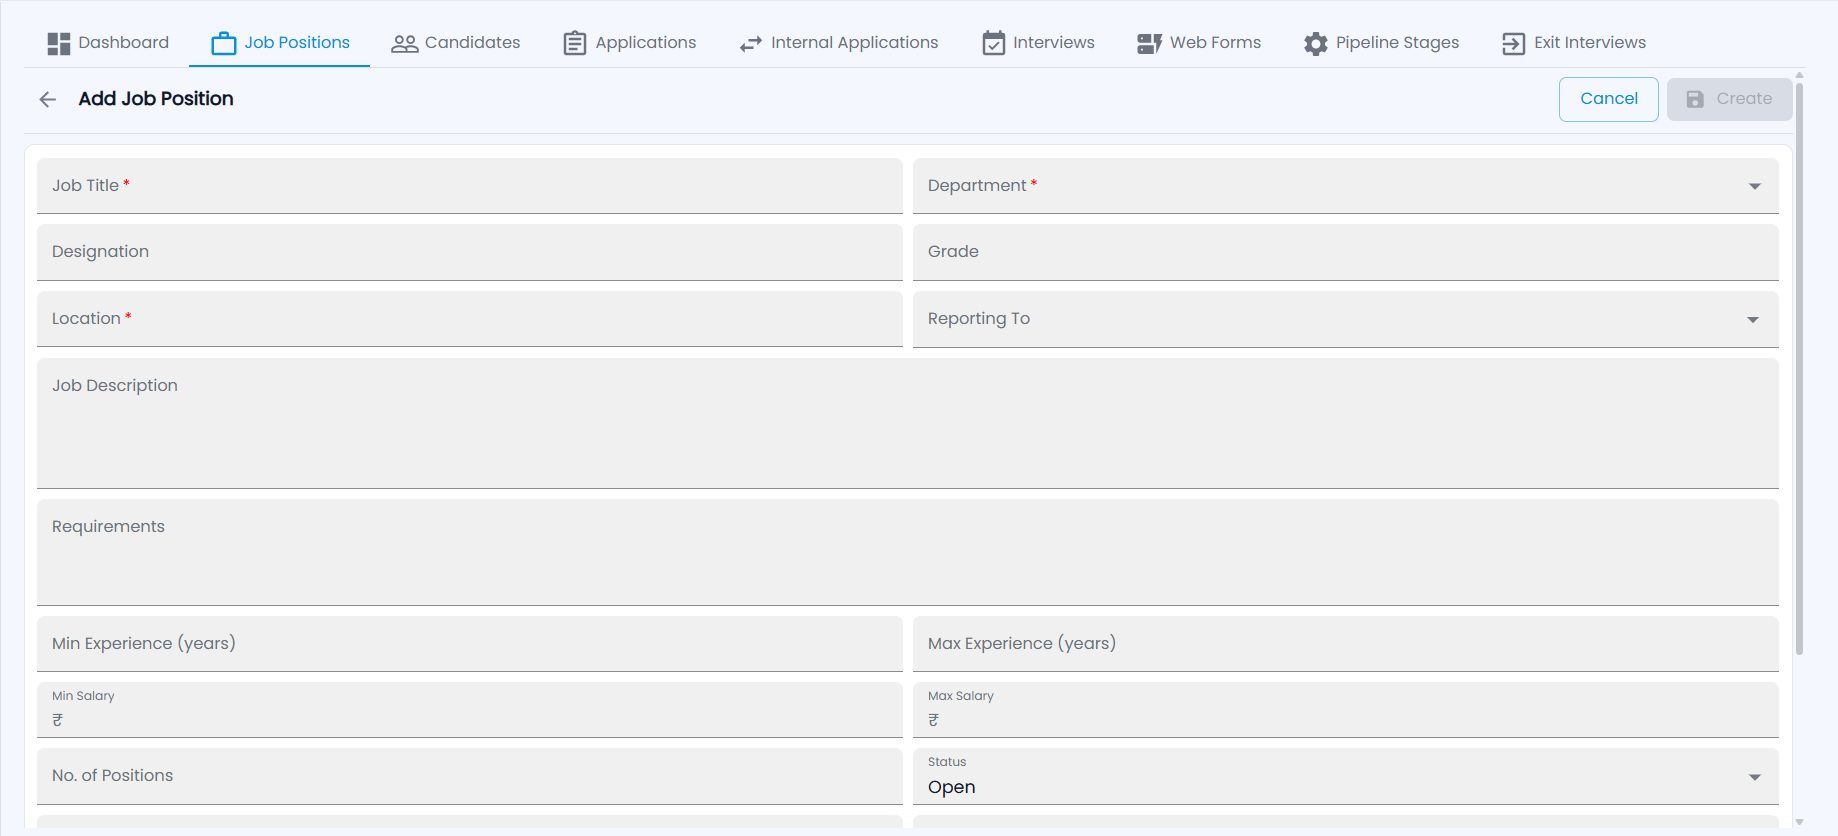Select the Dashboard tab label
The height and width of the screenshot is (836, 1838).
[x=124, y=42]
